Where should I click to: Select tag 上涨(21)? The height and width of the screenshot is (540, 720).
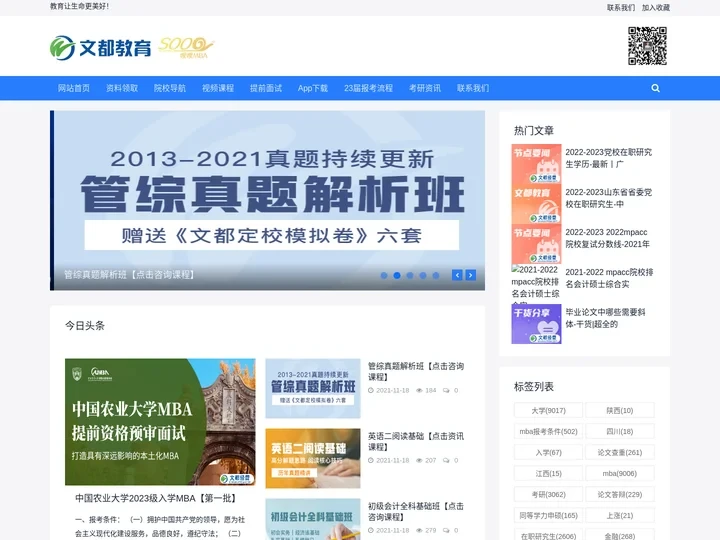click(619, 516)
